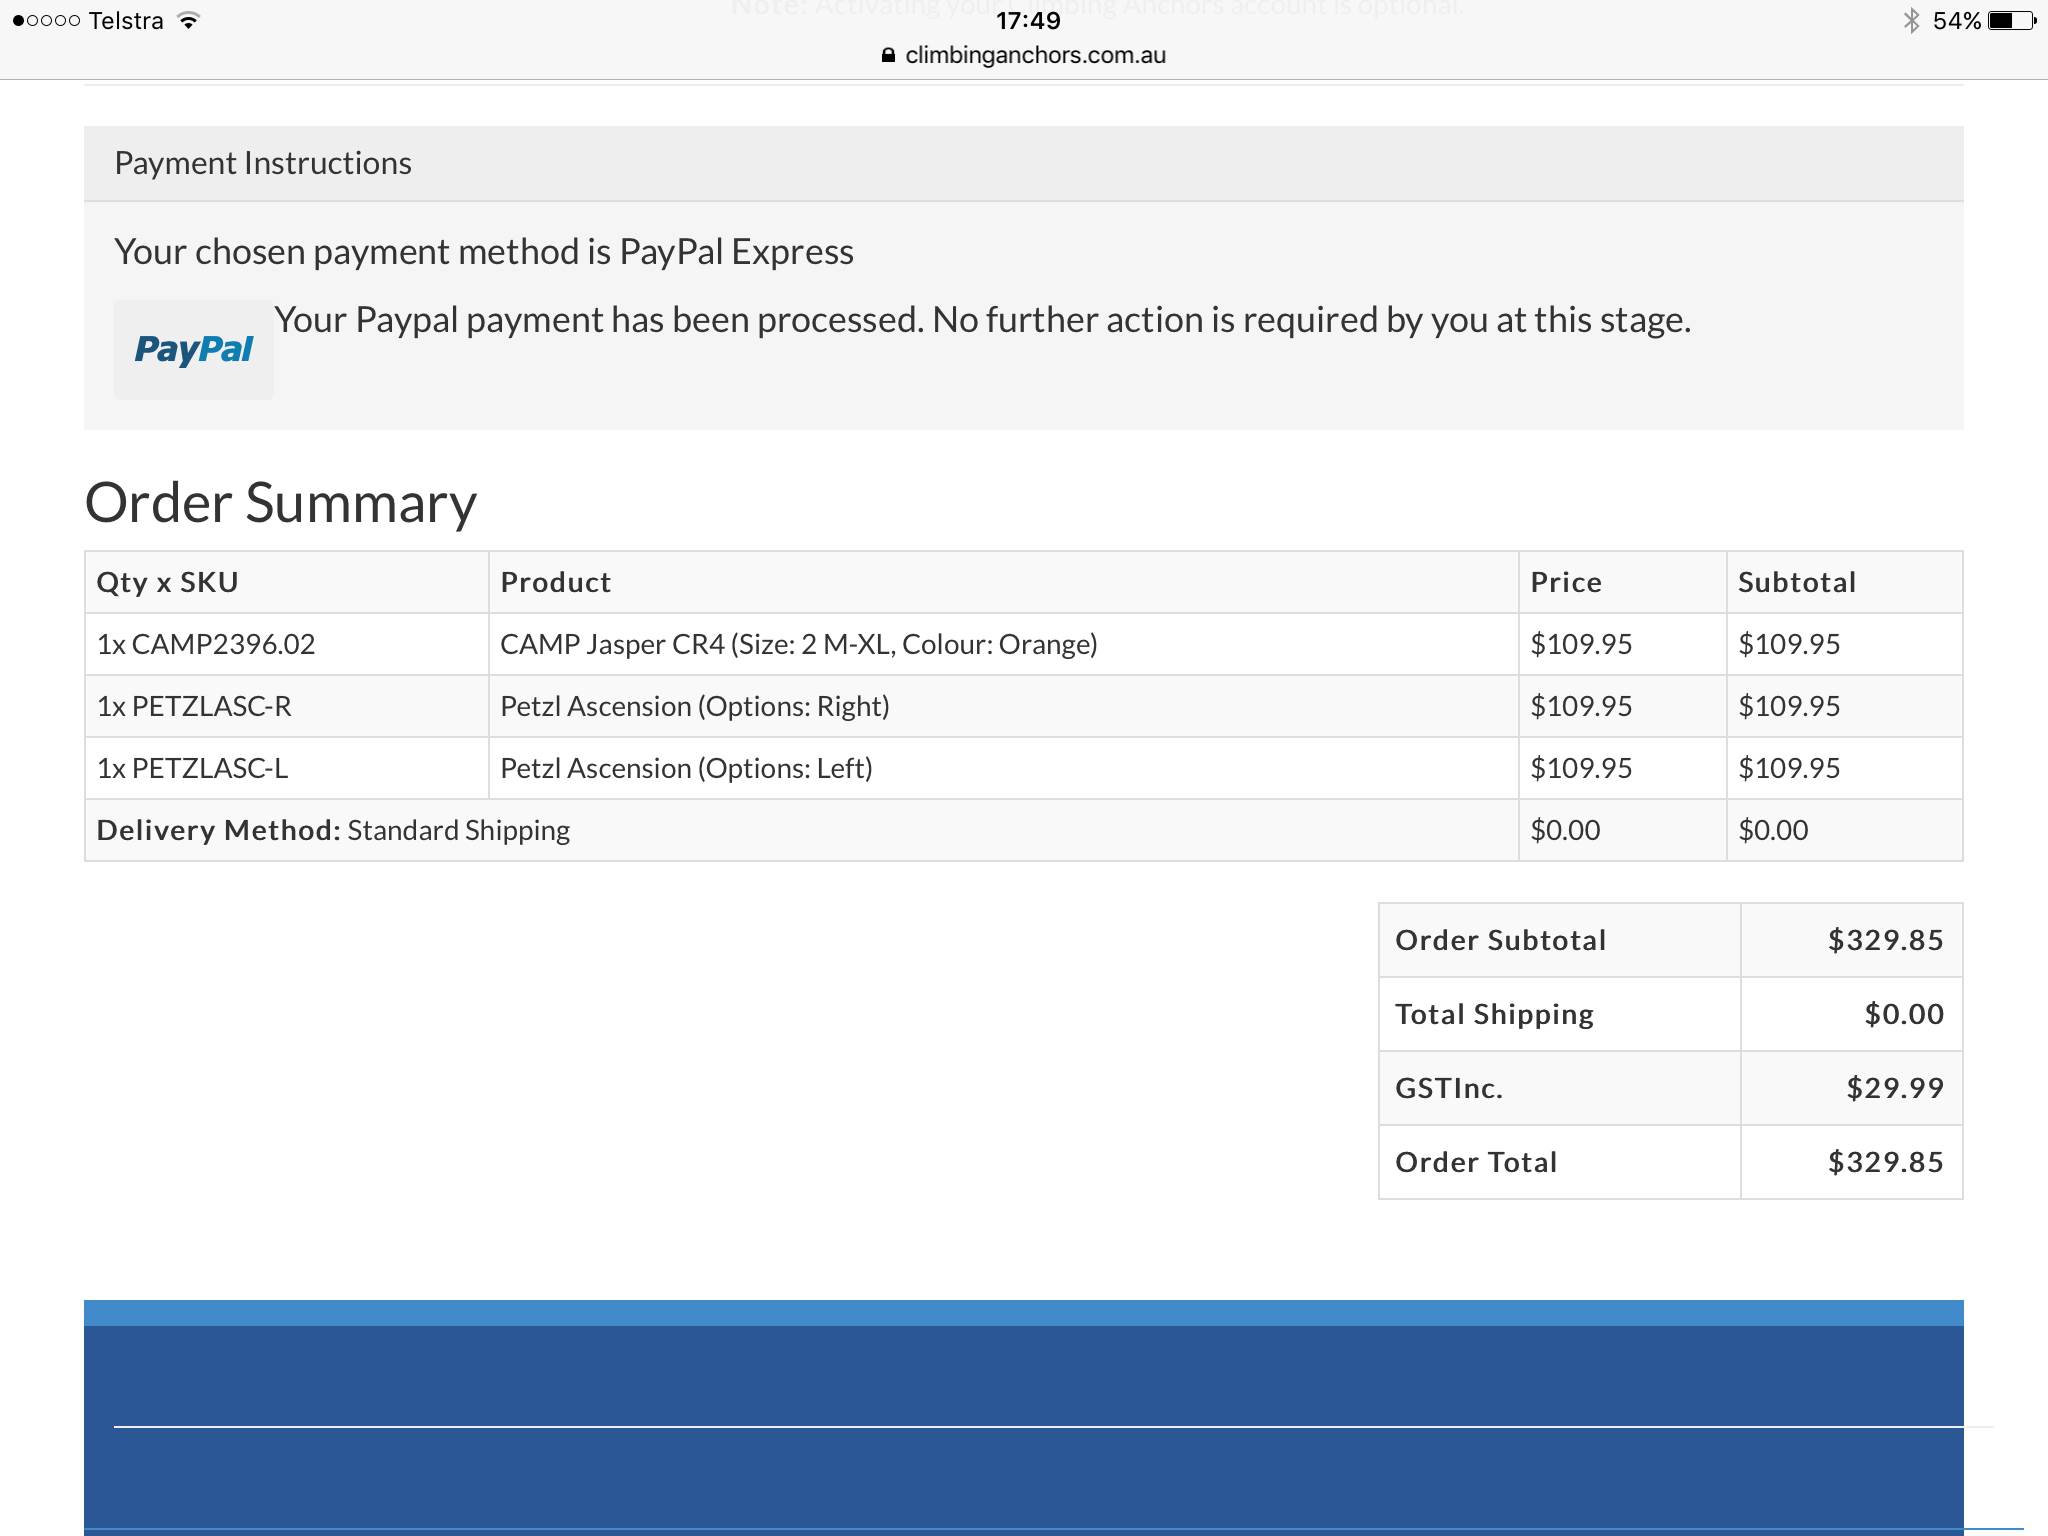Select SKU CAMP2396.02 cell

[x=206, y=644]
